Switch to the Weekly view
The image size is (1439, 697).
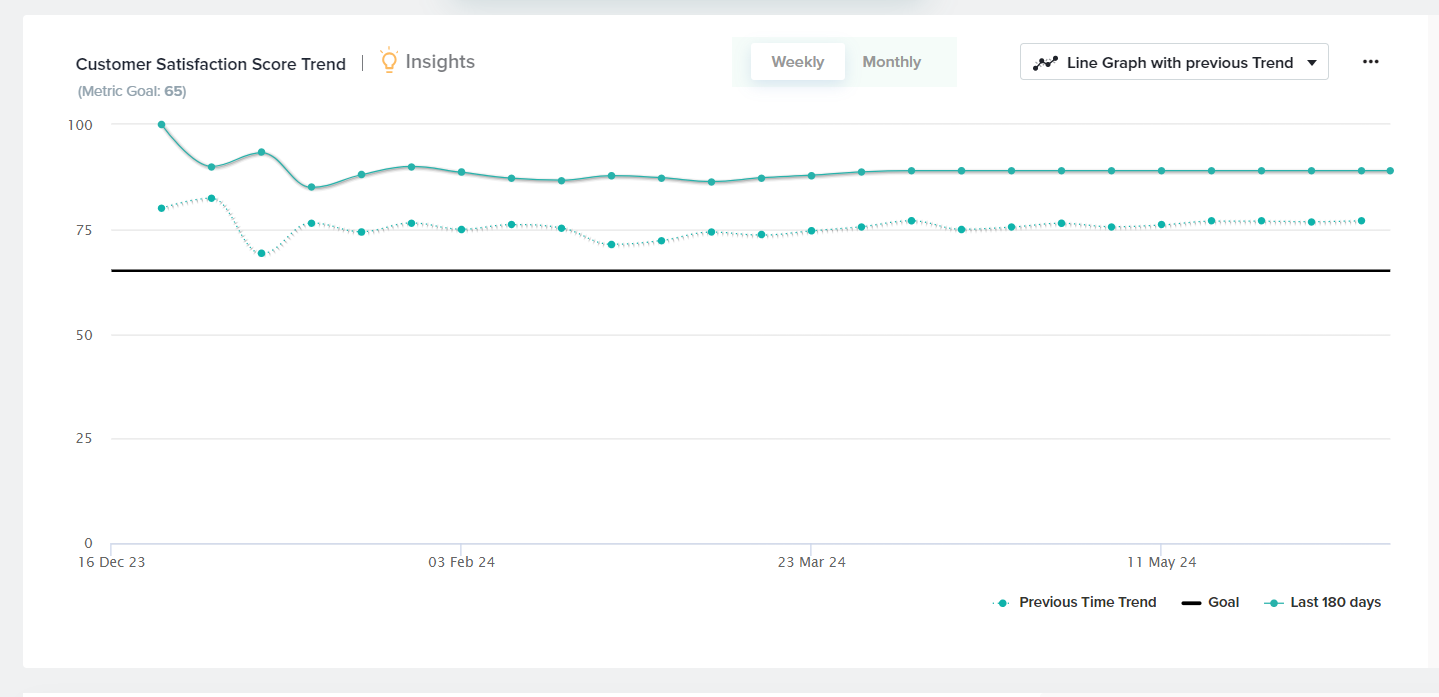tap(797, 62)
